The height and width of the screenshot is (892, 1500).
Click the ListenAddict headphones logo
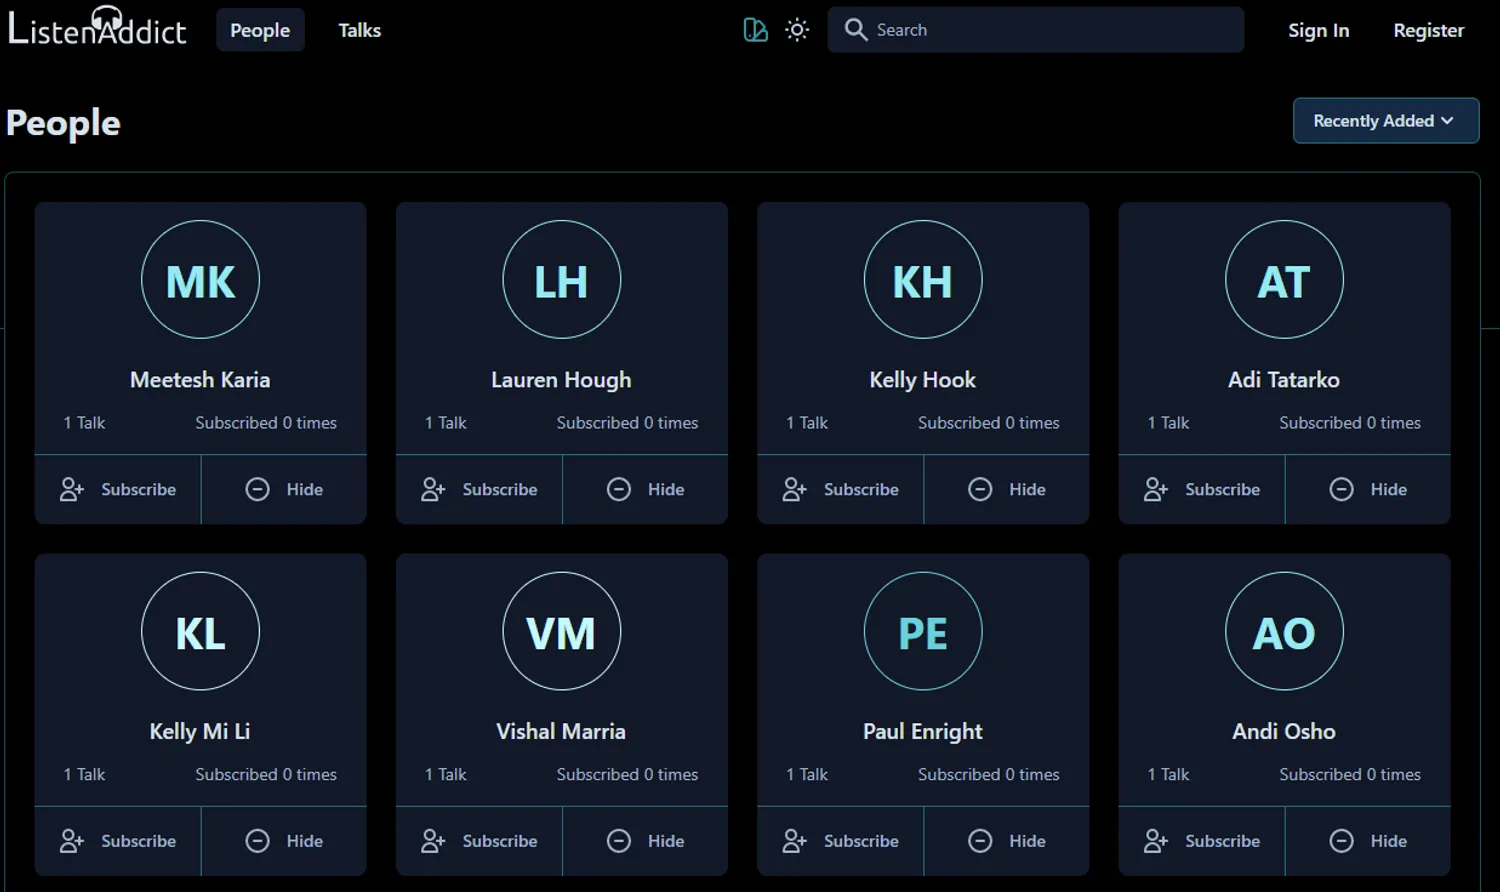[97, 28]
